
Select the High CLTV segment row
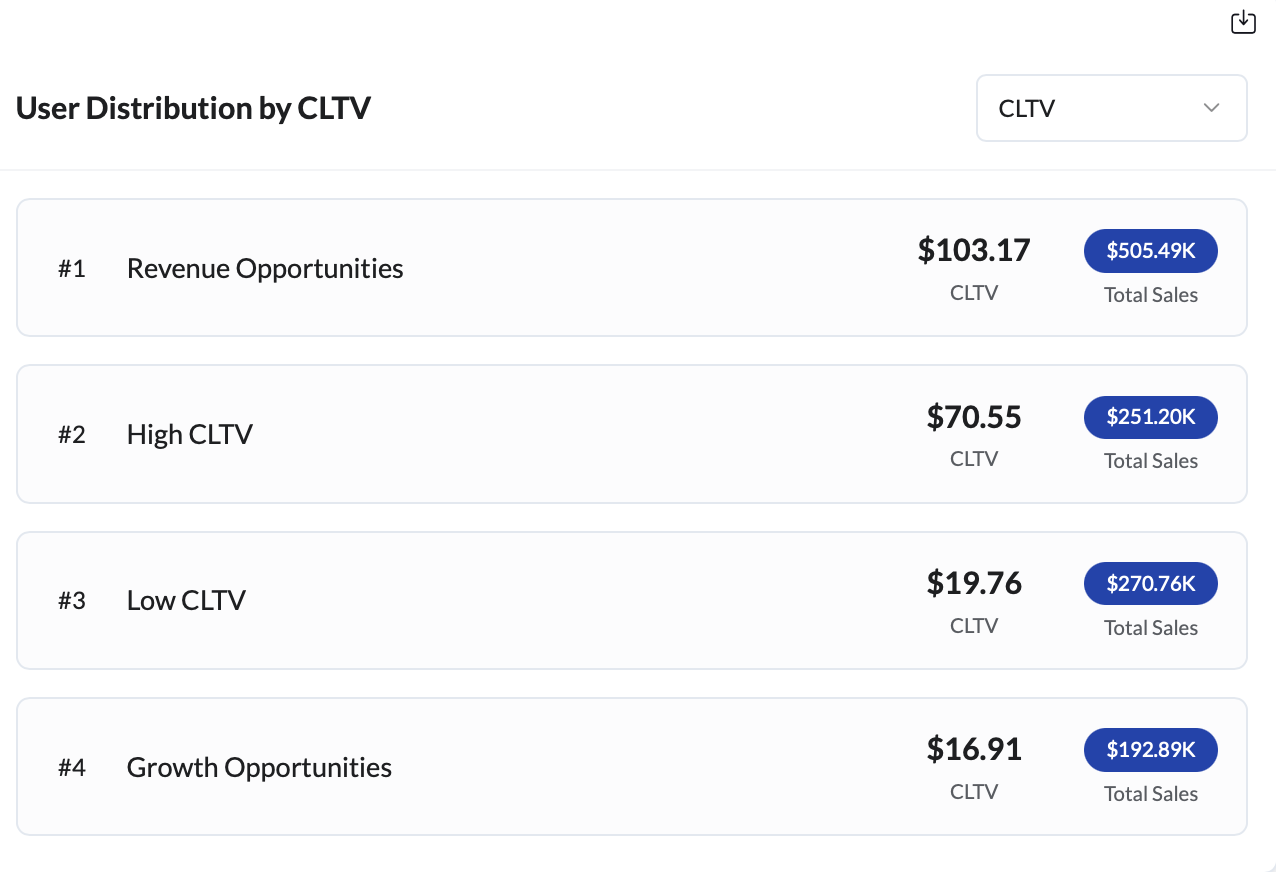coord(632,434)
